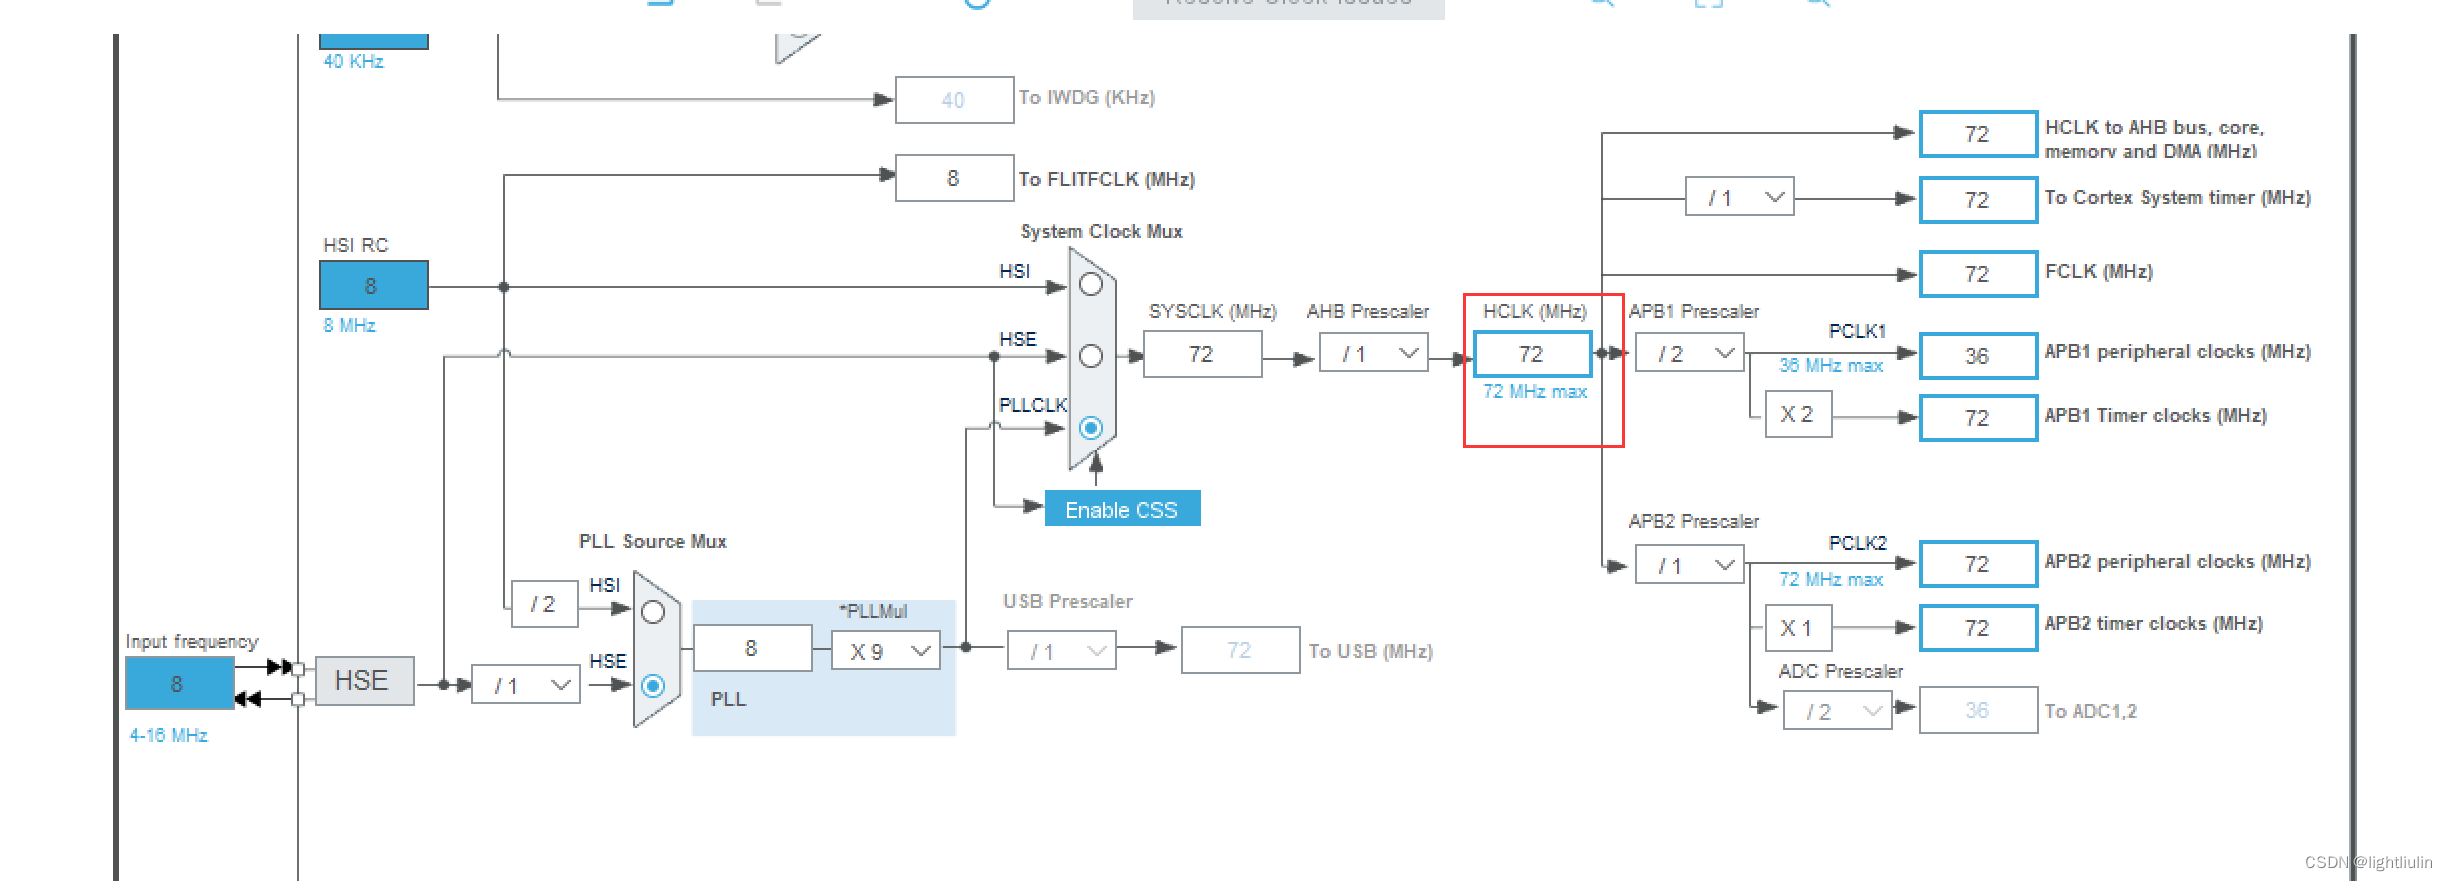Viewport: 2447px width, 881px height.
Task: Open the APB1 Prescaler dropdown
Action: click(1690, 353)
